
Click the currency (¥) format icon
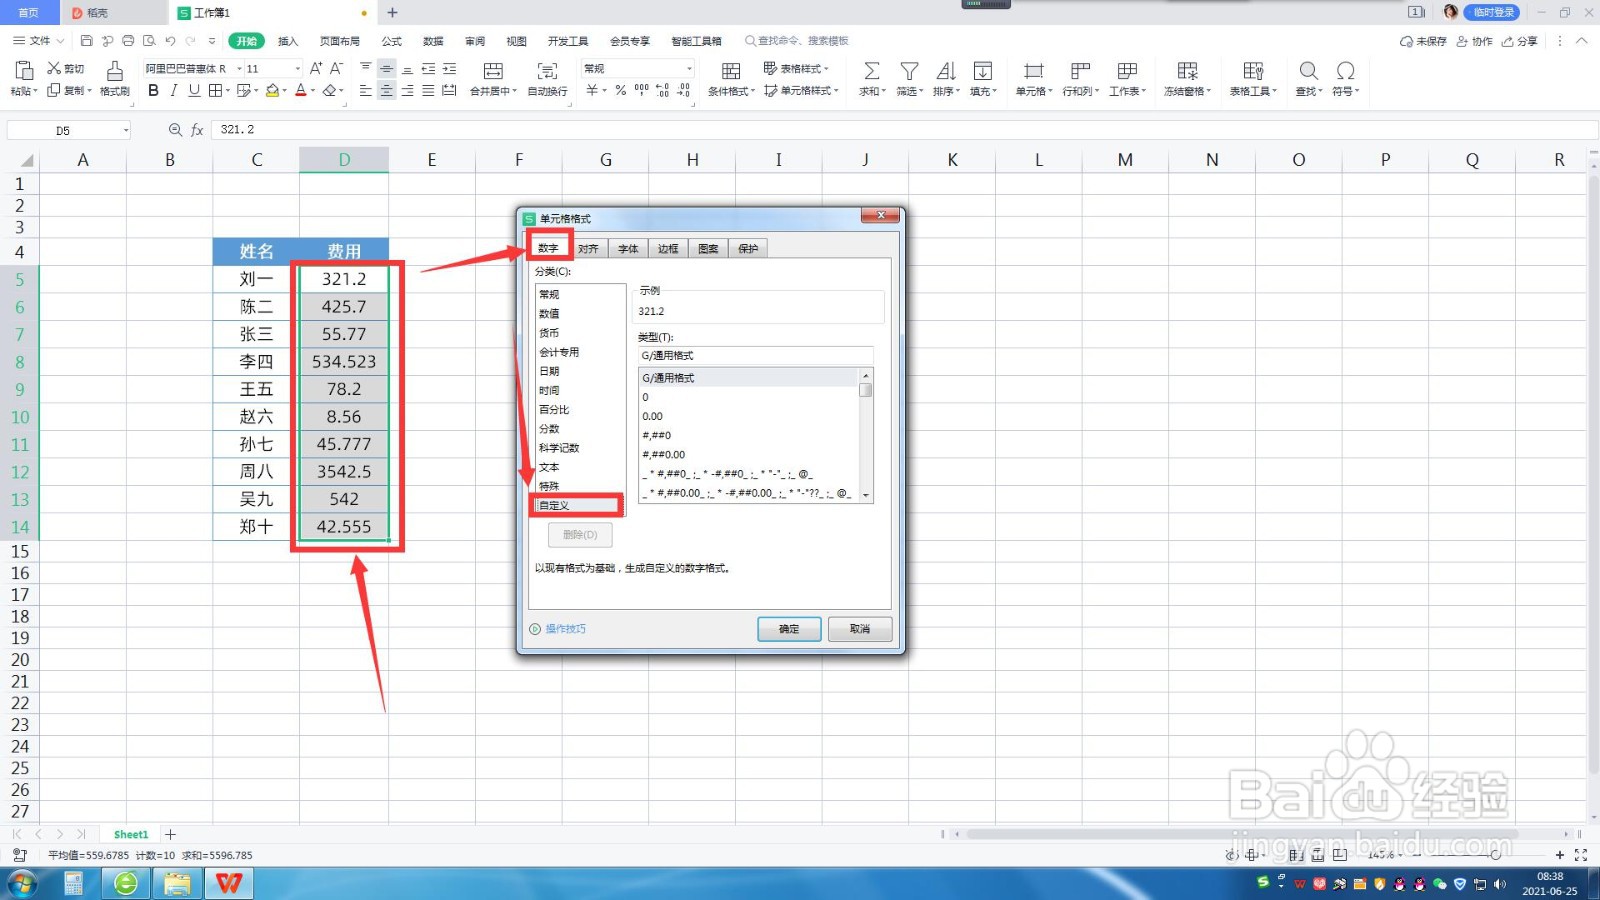(592, 91)
